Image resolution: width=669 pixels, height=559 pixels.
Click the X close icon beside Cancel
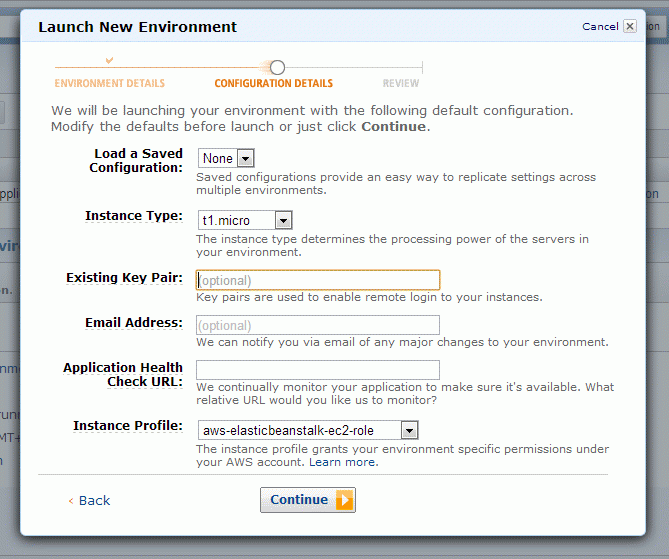click(630, 26)
